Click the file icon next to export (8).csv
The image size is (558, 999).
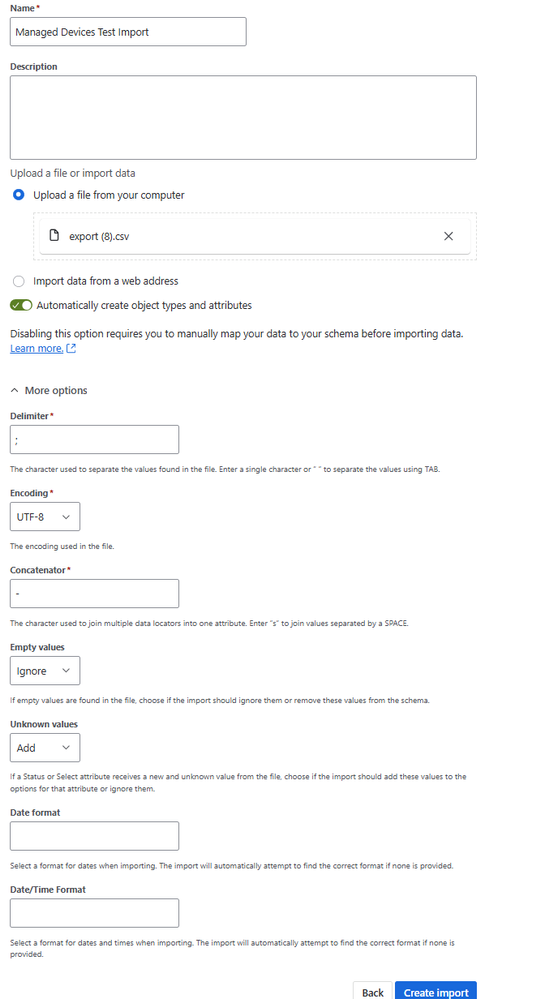point(54,236)
